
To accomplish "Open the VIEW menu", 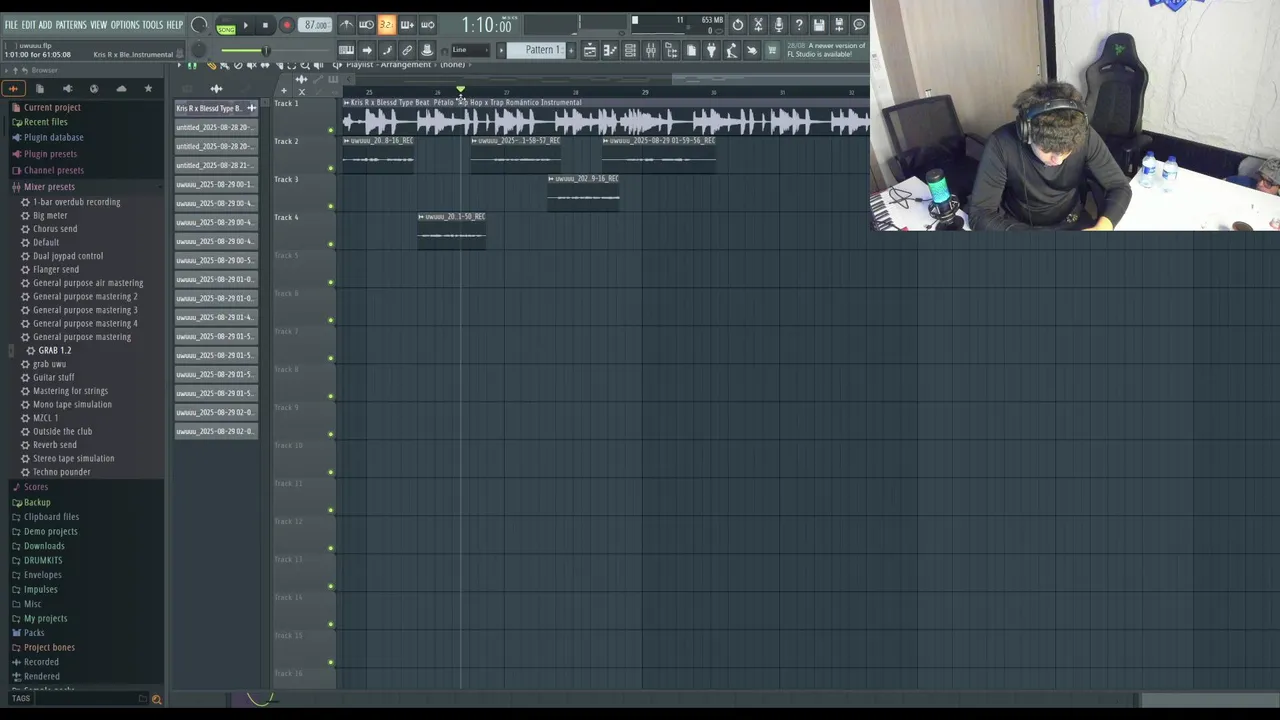I will pyautogui.click(x=98, y=25).
